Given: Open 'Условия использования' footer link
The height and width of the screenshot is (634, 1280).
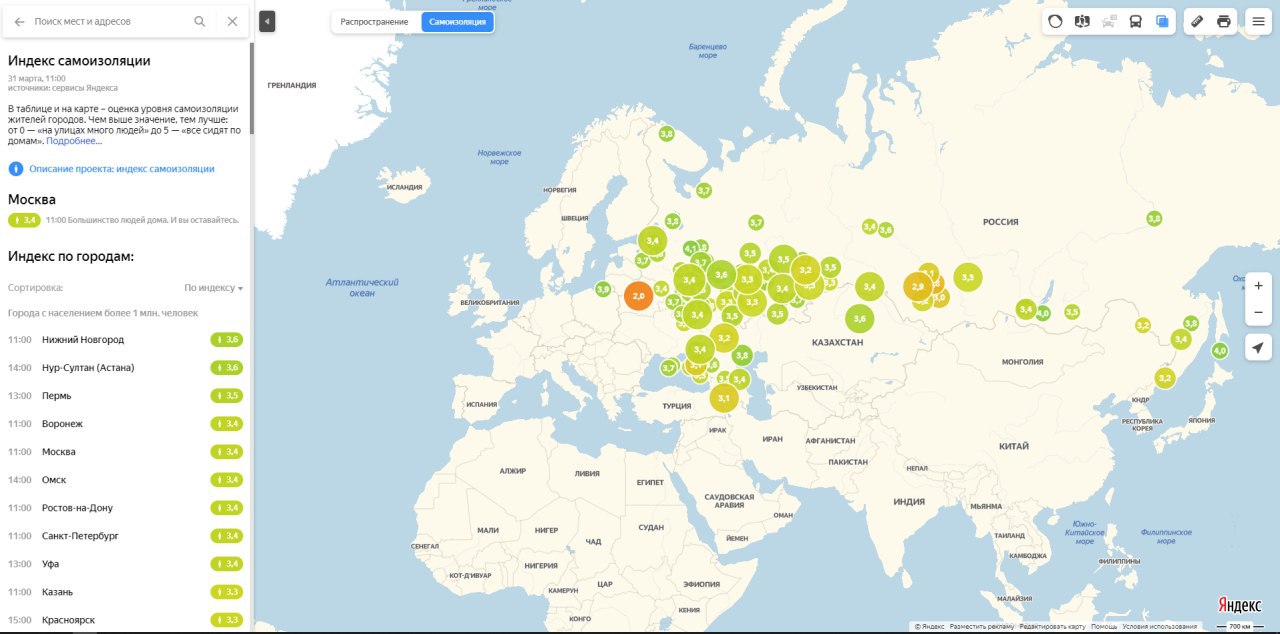Looking at the screenshot, I should pyautogui.click(x=1160, y=627).
